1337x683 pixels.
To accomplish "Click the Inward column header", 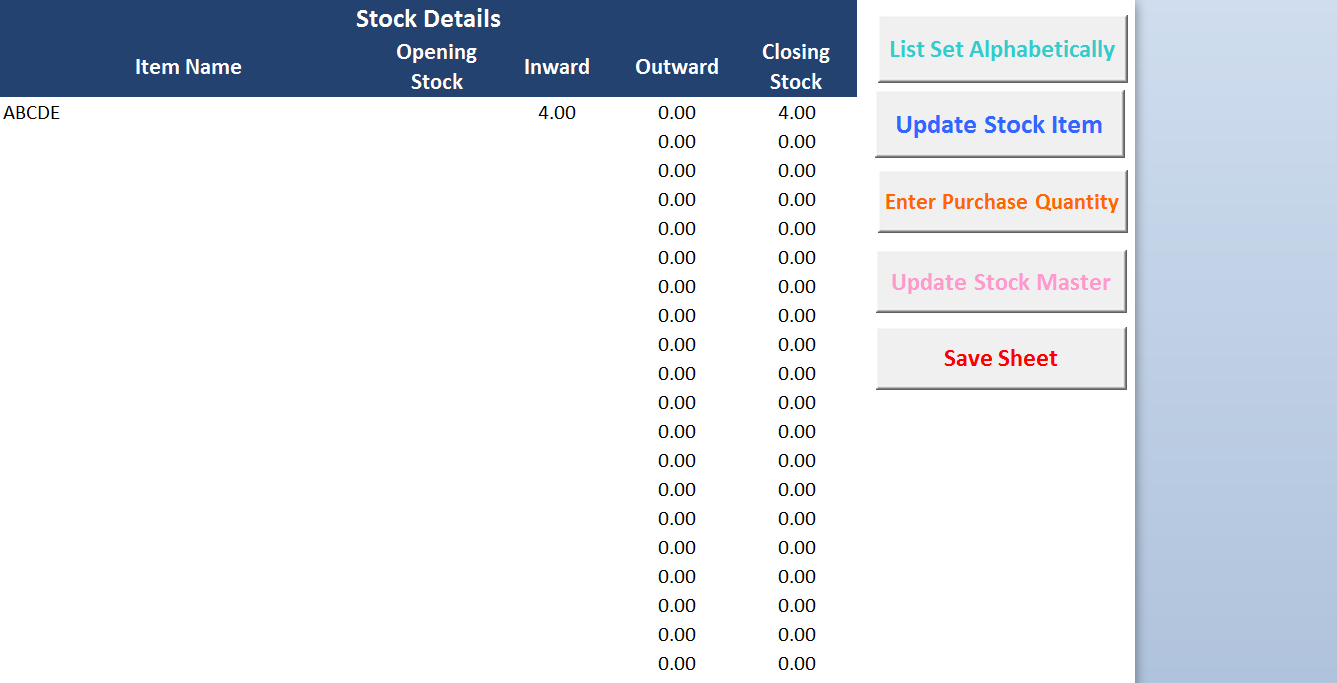I will coord(557,67).
